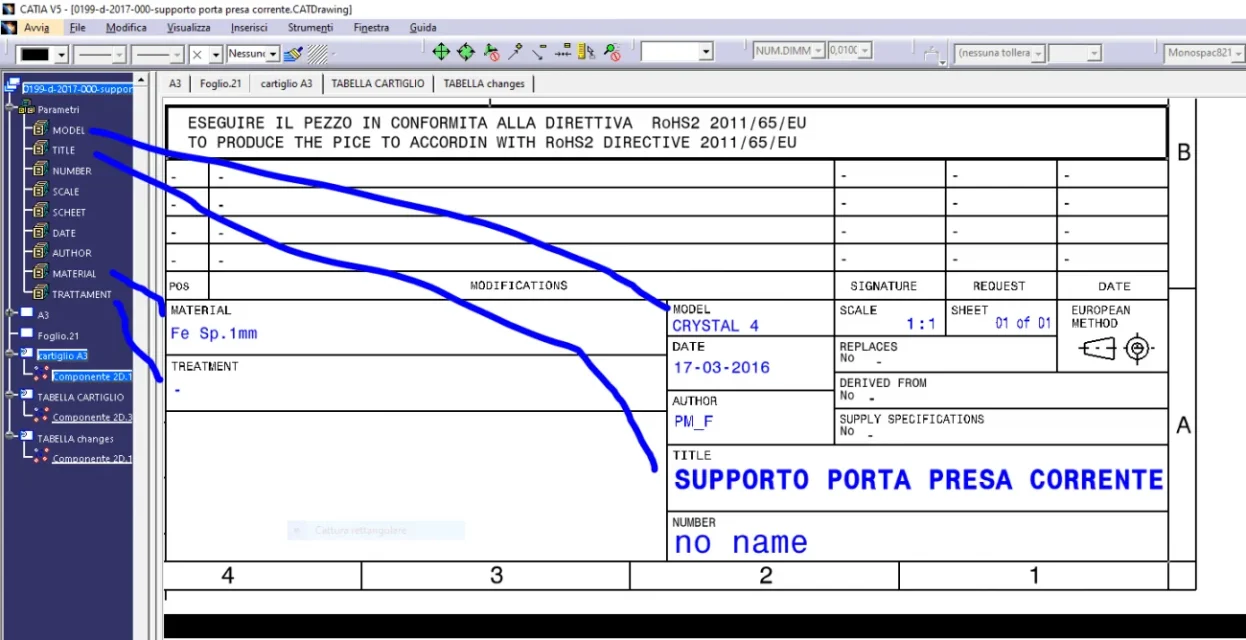Switch to the Foglio.21 sheet tab

tap(220, 84)
